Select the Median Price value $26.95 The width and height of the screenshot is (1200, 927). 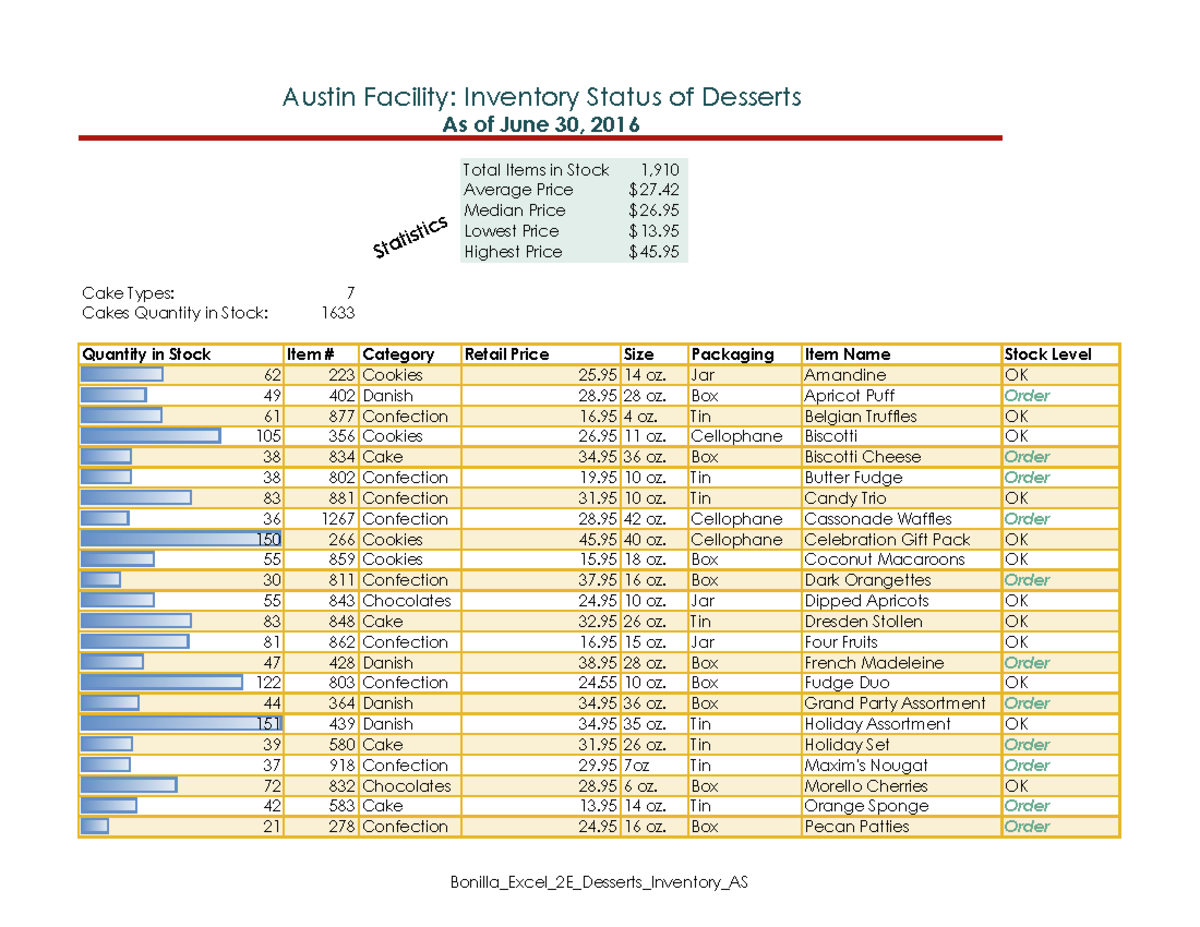[x=652, y=210]
